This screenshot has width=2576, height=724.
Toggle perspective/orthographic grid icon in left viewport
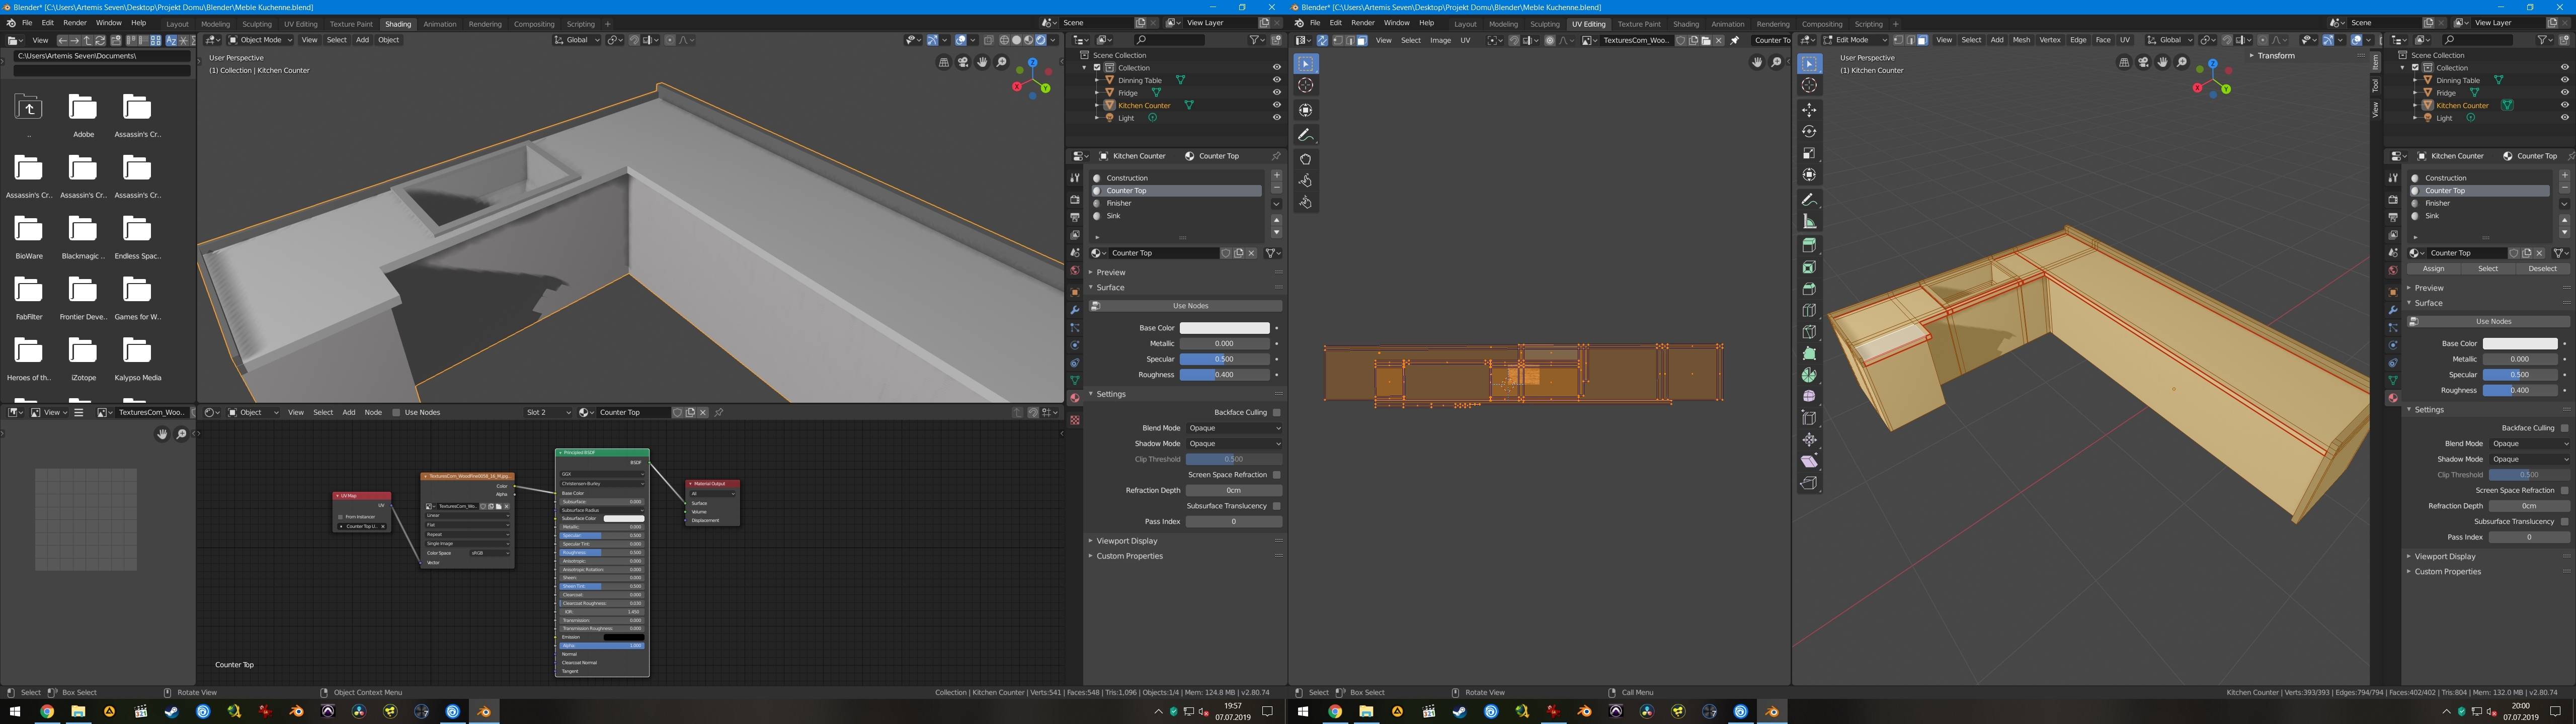[944, 62]
